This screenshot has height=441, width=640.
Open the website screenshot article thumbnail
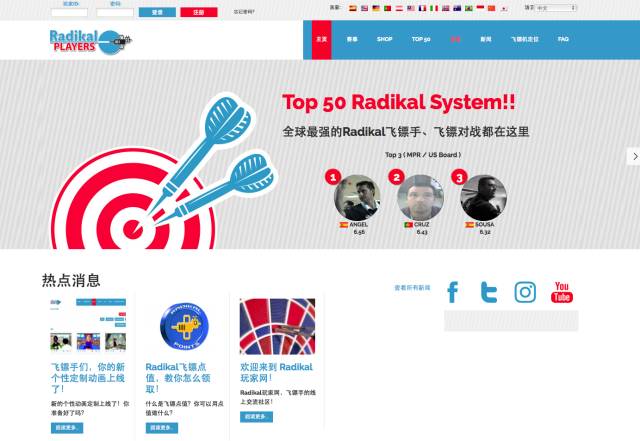[88, 325]
